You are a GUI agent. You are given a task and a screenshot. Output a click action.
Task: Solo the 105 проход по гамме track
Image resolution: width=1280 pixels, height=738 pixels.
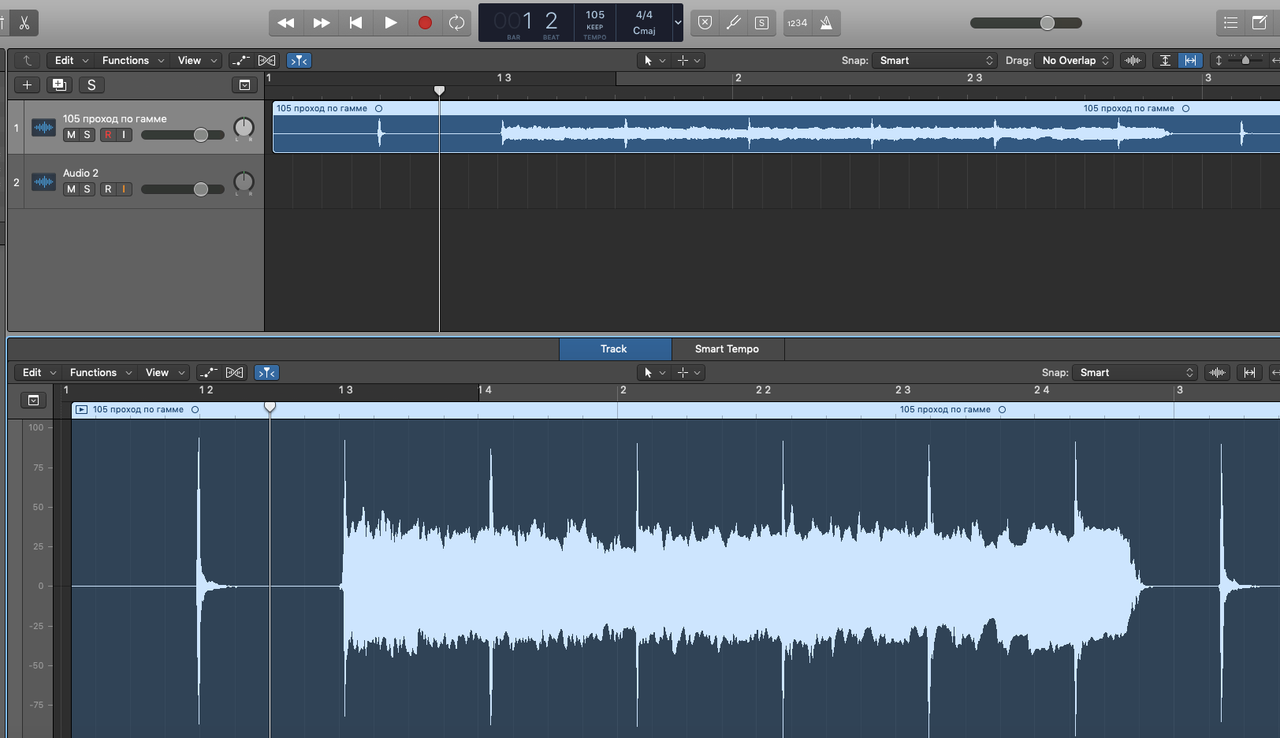[88, 134]
